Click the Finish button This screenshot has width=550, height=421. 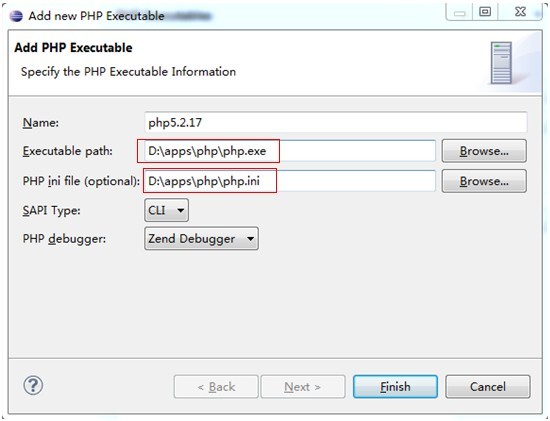point(395,387)
